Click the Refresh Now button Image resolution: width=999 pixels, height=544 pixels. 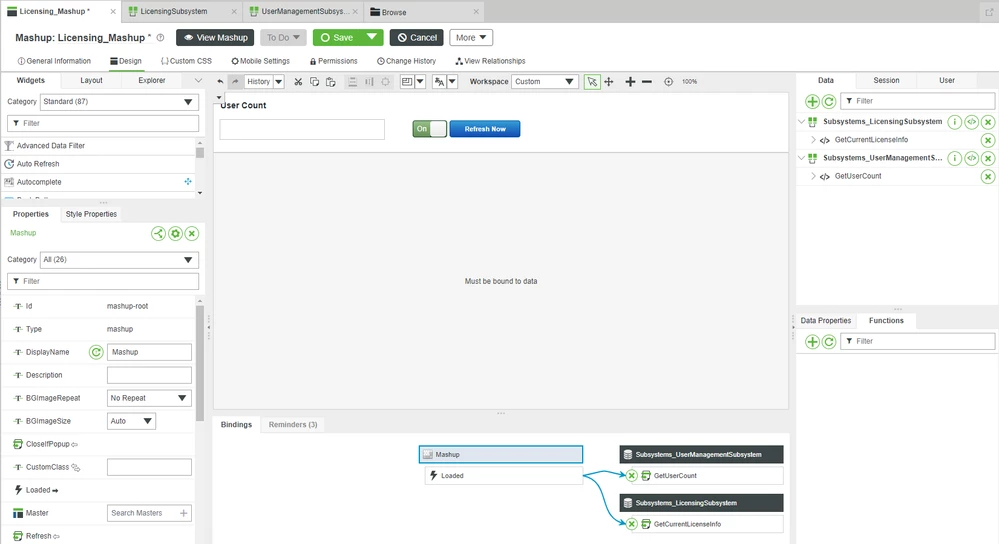485,129
